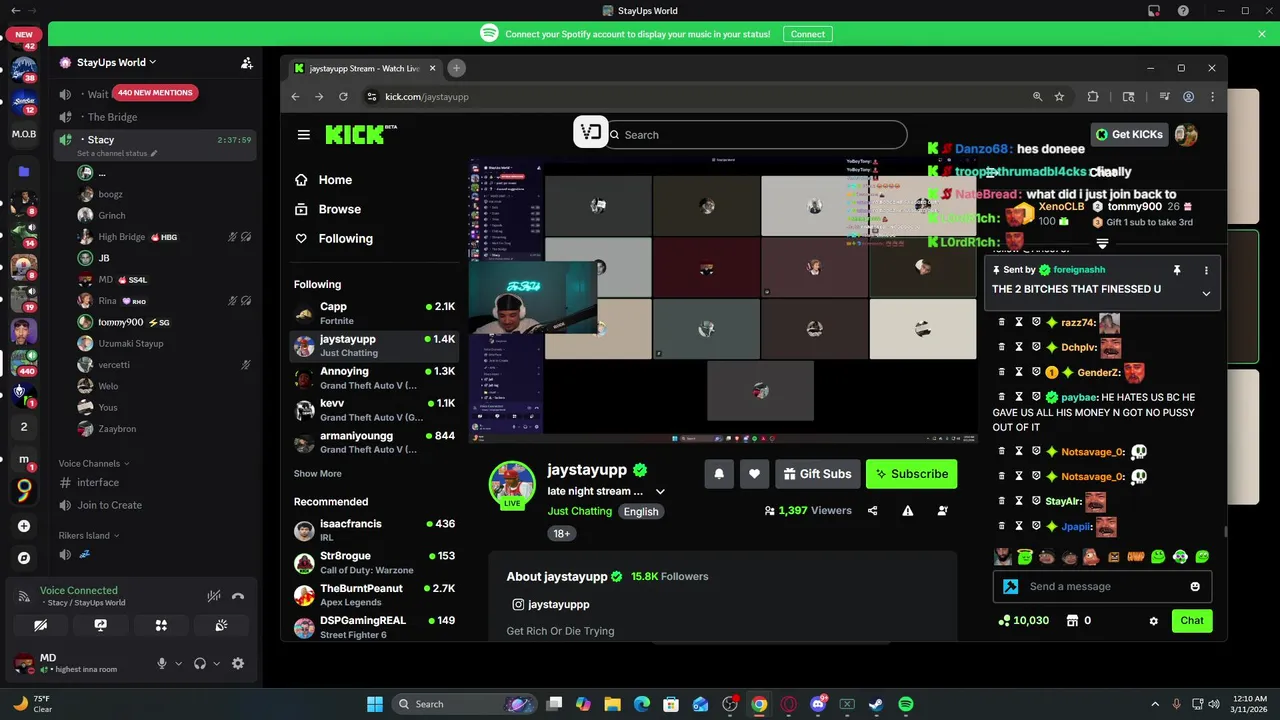The image size is (1280, 720).
Task: Reload the Kick browser page
Action: pos(343,97)
